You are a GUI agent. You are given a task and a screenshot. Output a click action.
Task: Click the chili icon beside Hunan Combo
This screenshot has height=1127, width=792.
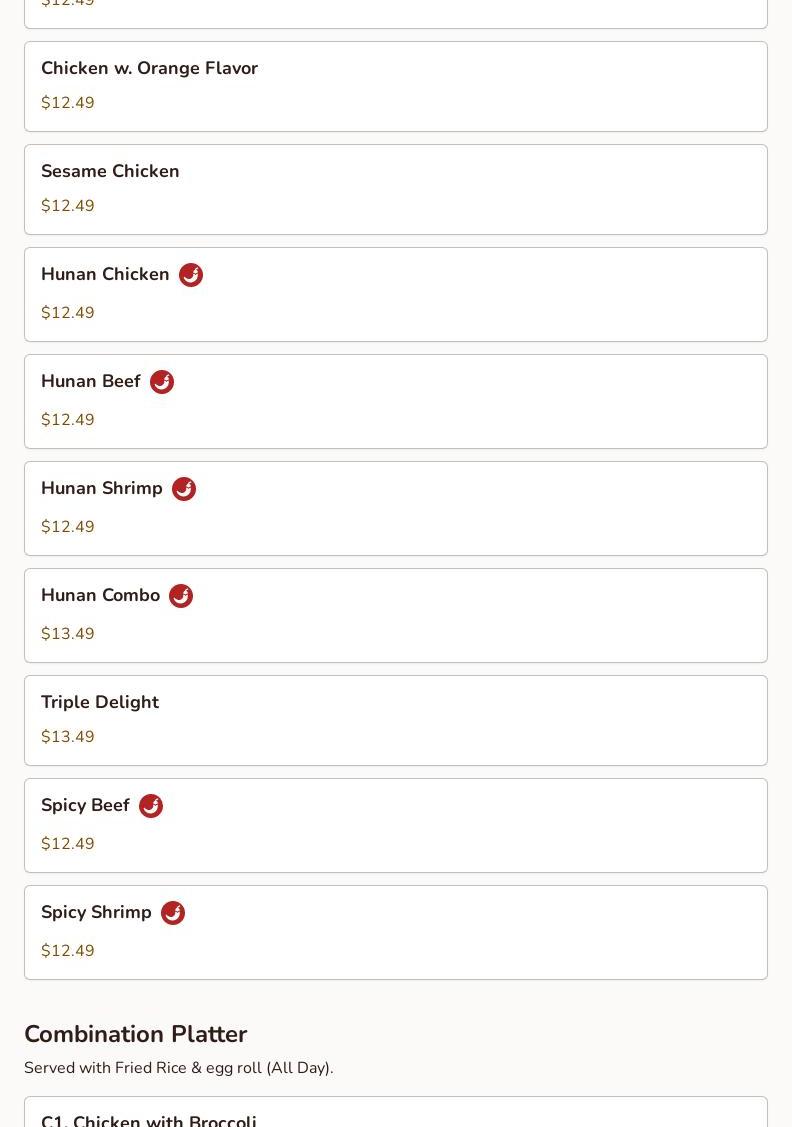[181, 596]
